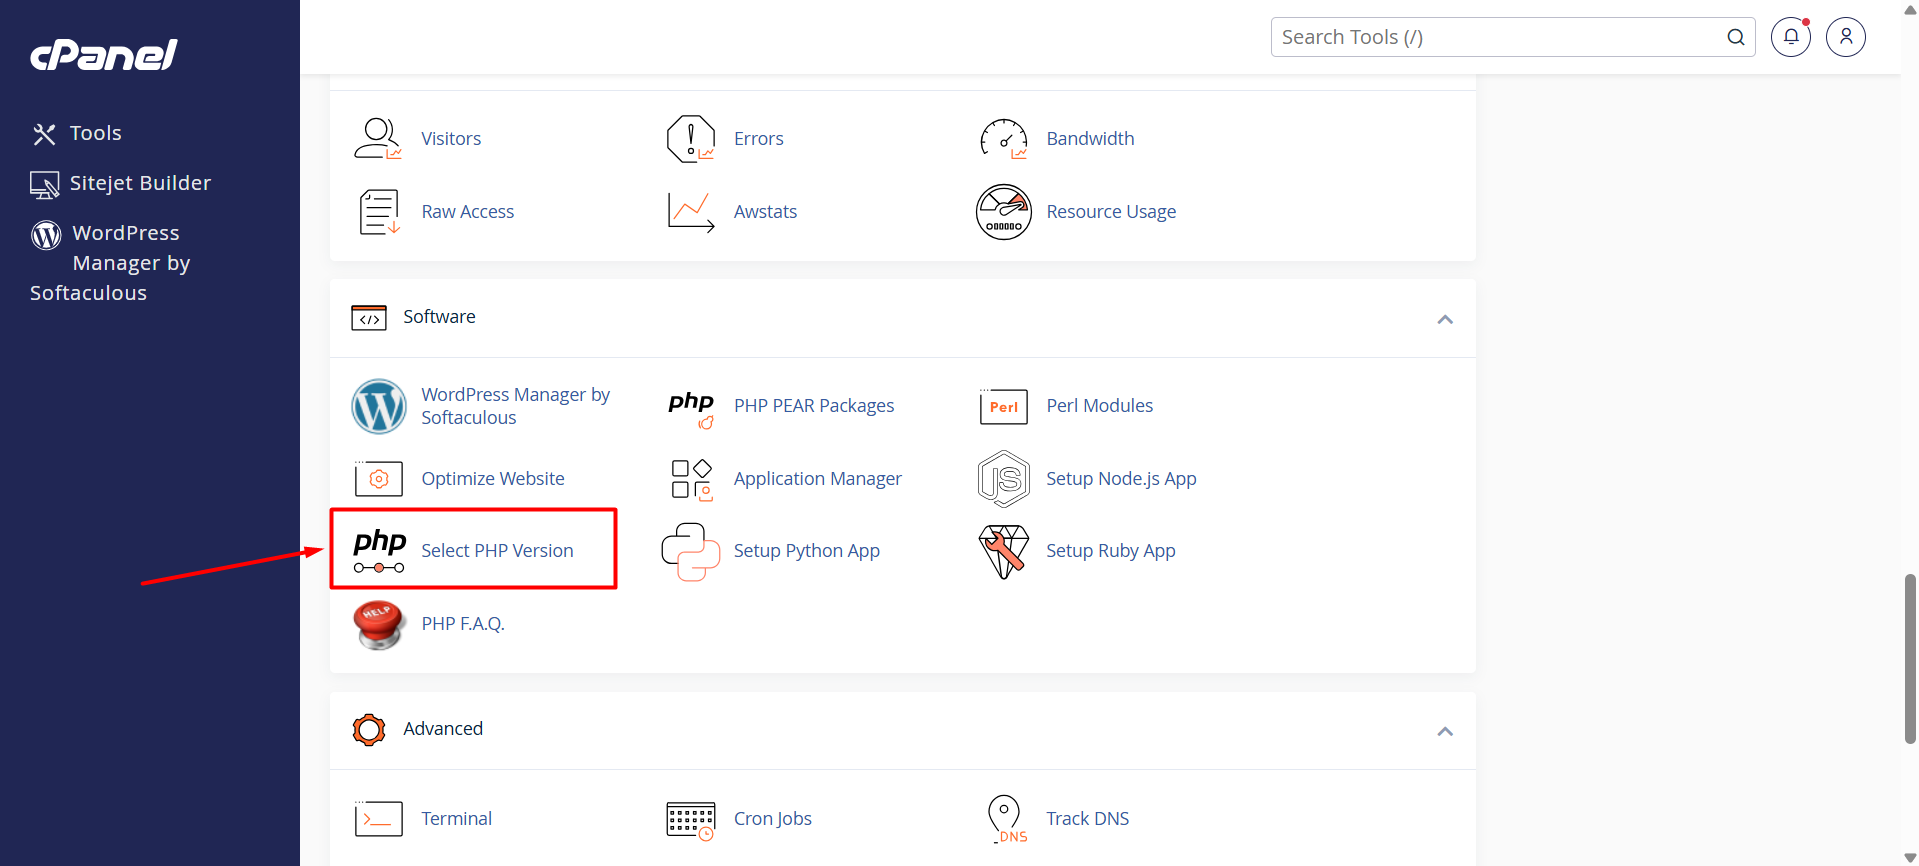This screenshot has width=1919, height=866.
Task: Open the notifications bell
Action: 1791,37
